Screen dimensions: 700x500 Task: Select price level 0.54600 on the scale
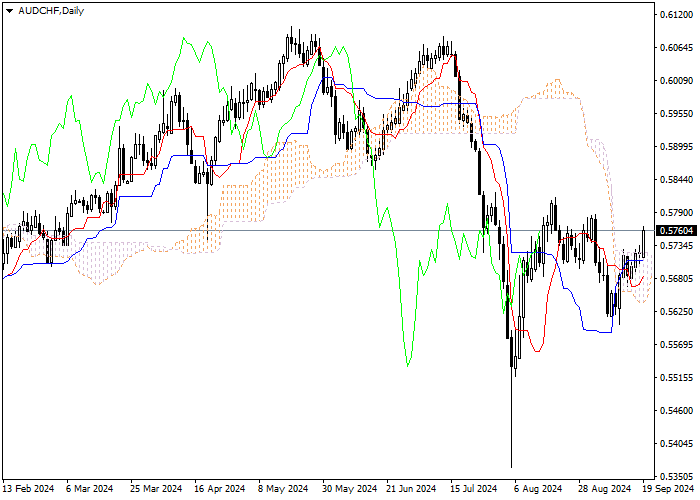click(x=677, y=411)
